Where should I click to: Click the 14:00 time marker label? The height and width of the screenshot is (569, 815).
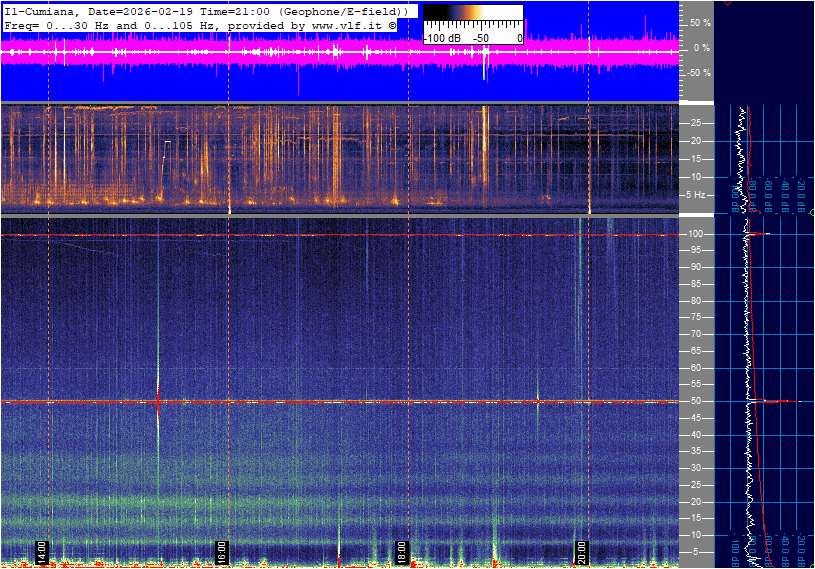[x=42, y=552]
